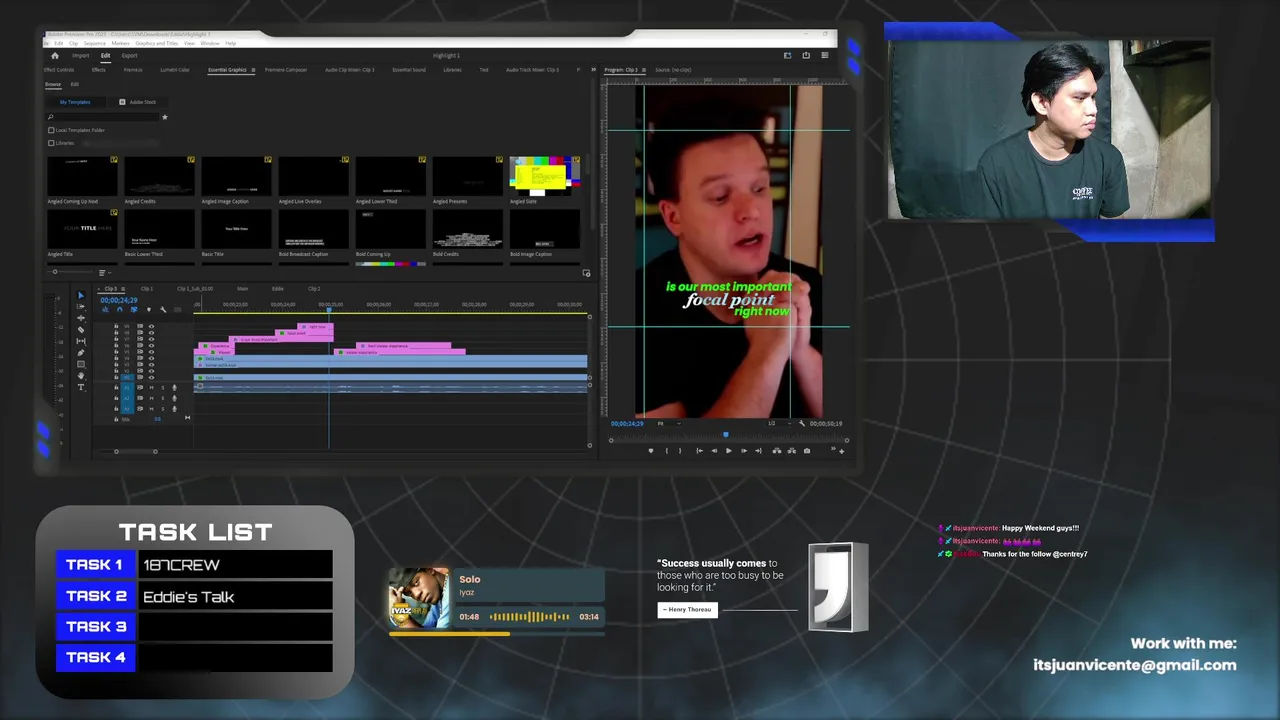The width and height of the screenshot is (1280, 720).
Task: Switch to Essential Sound tab
Action: click(x=408, y=70)
